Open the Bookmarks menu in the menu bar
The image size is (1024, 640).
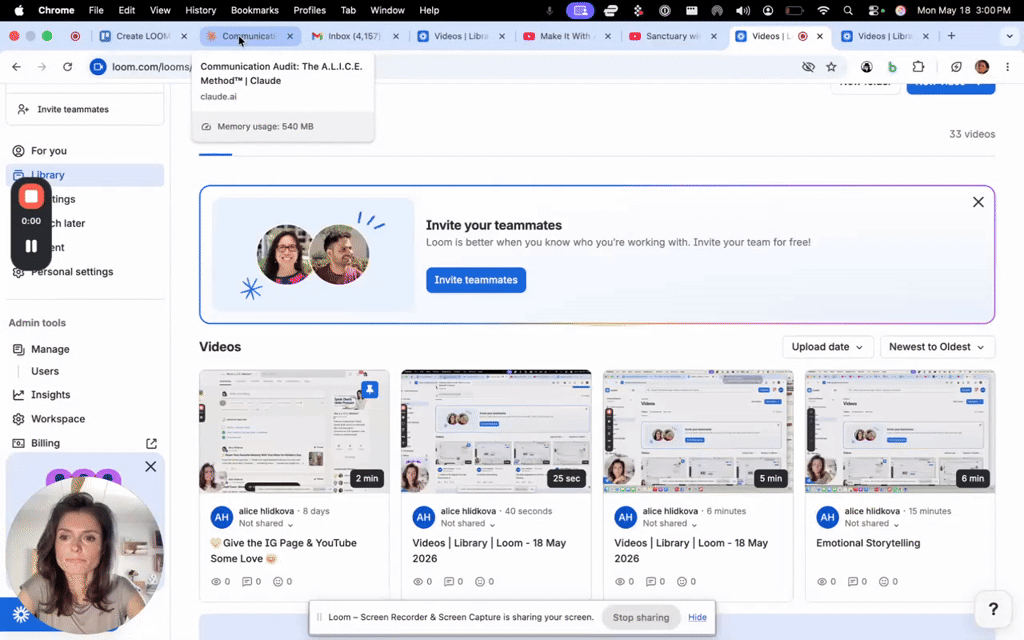pyautogui.click(x=255, y=10)
